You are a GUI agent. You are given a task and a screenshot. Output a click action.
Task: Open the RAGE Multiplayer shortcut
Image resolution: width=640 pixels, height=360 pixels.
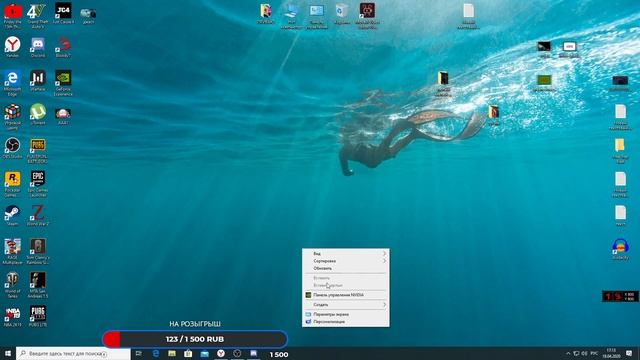tap(12, 252)
